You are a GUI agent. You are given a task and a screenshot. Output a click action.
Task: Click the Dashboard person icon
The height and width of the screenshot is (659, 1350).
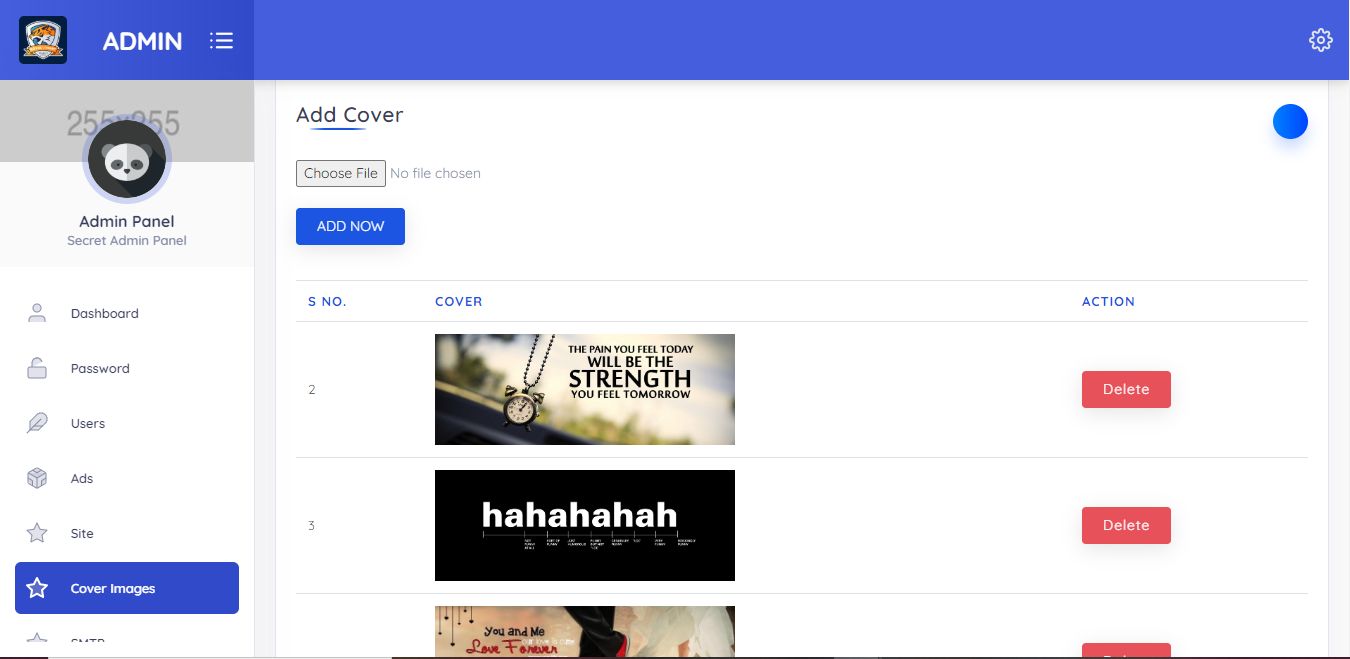(37, 313)
